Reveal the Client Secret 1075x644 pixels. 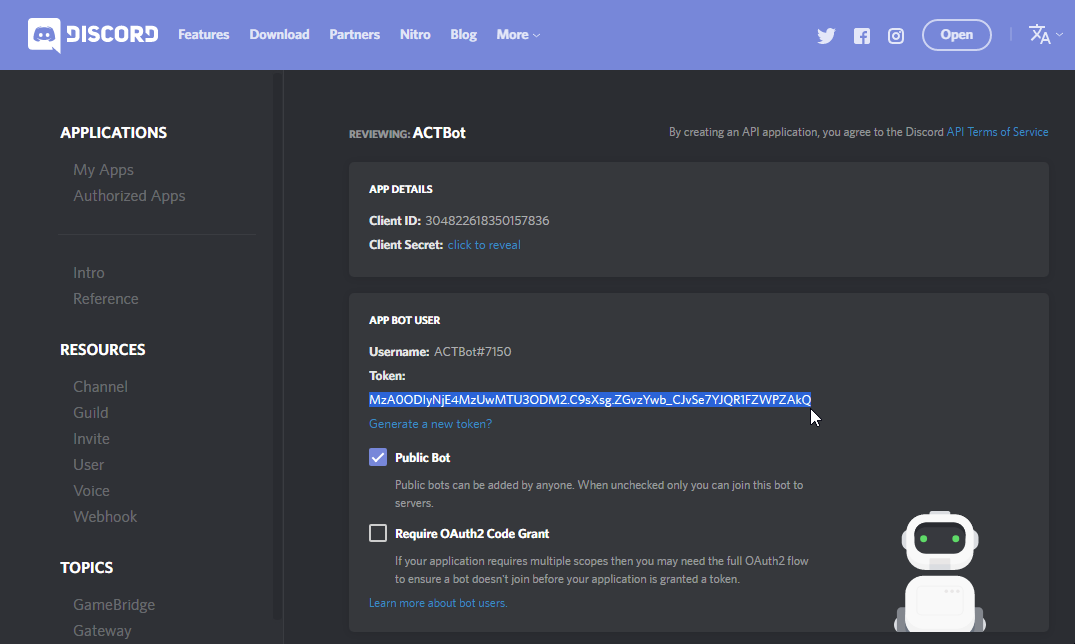pyautogui.click(x=484, y=245)
